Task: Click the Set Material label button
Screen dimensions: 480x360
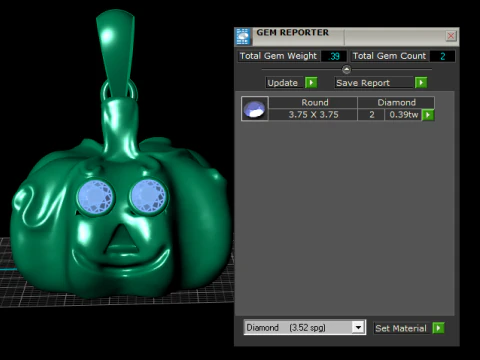Action: pos(402,328)
